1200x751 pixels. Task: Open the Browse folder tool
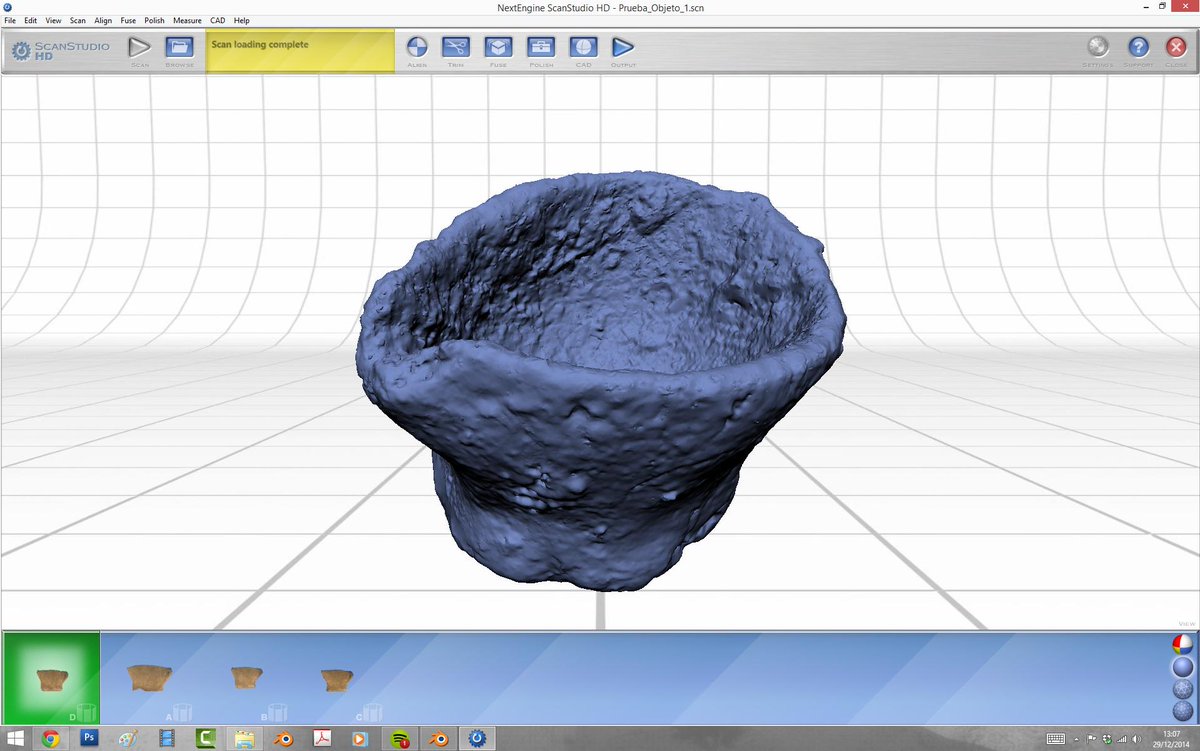[180, 48]
